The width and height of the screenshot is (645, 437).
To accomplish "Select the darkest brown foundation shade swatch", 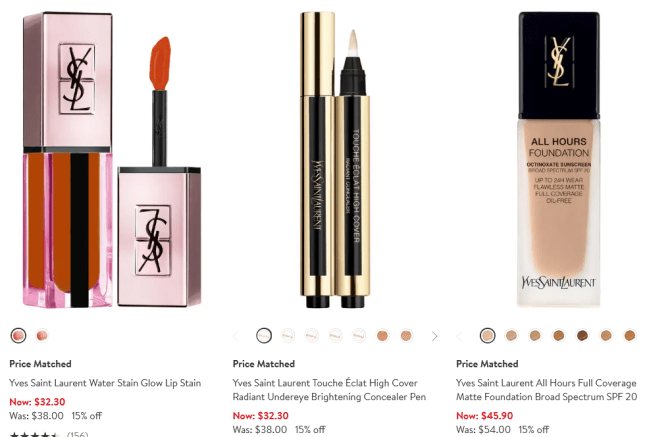I will pos(582,335).
